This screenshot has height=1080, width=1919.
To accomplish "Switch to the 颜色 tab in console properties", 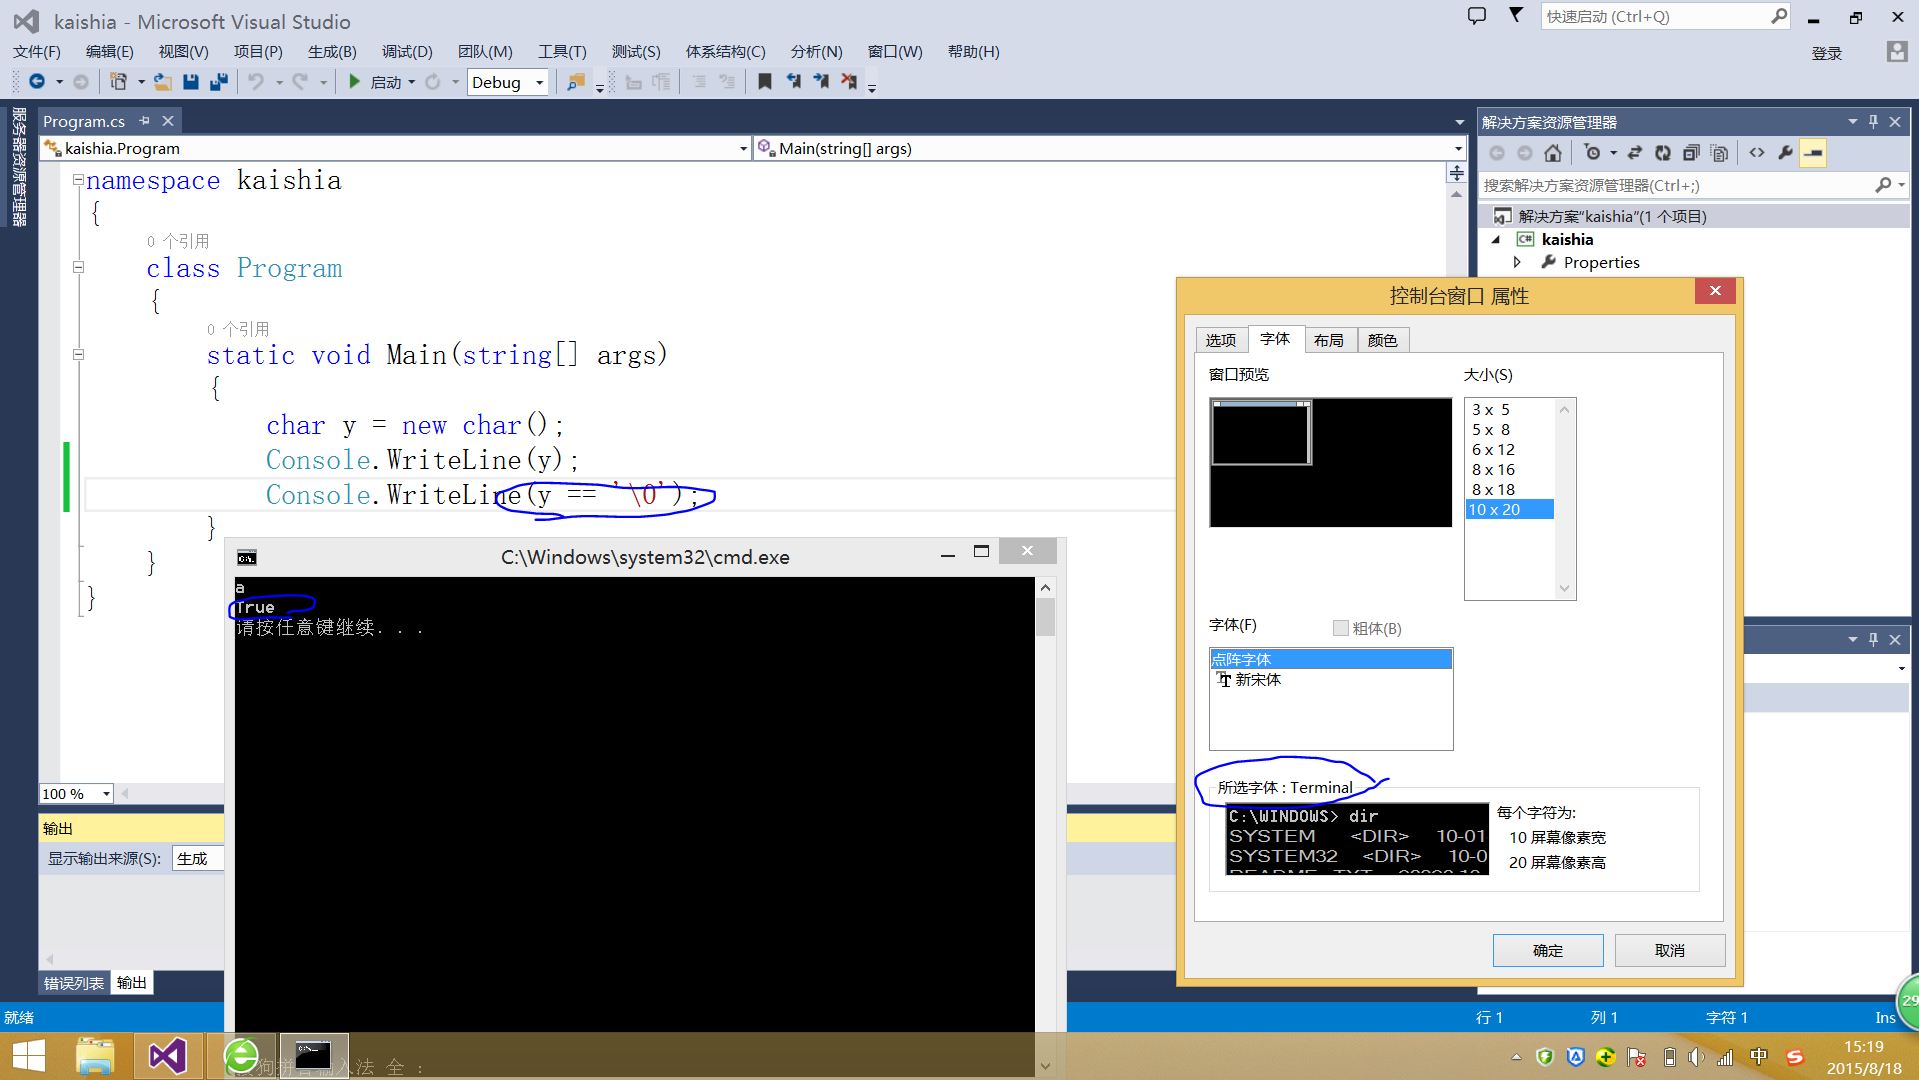I will 1383,340.
